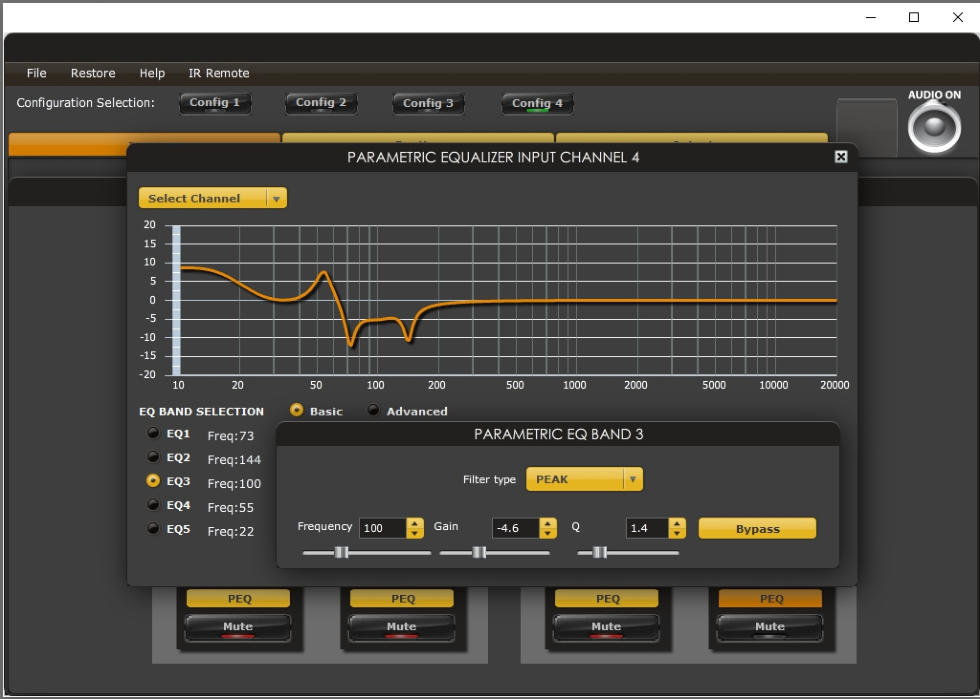Minimize the application window
Viewport: 980px width, 699px height.
[871, 18]
